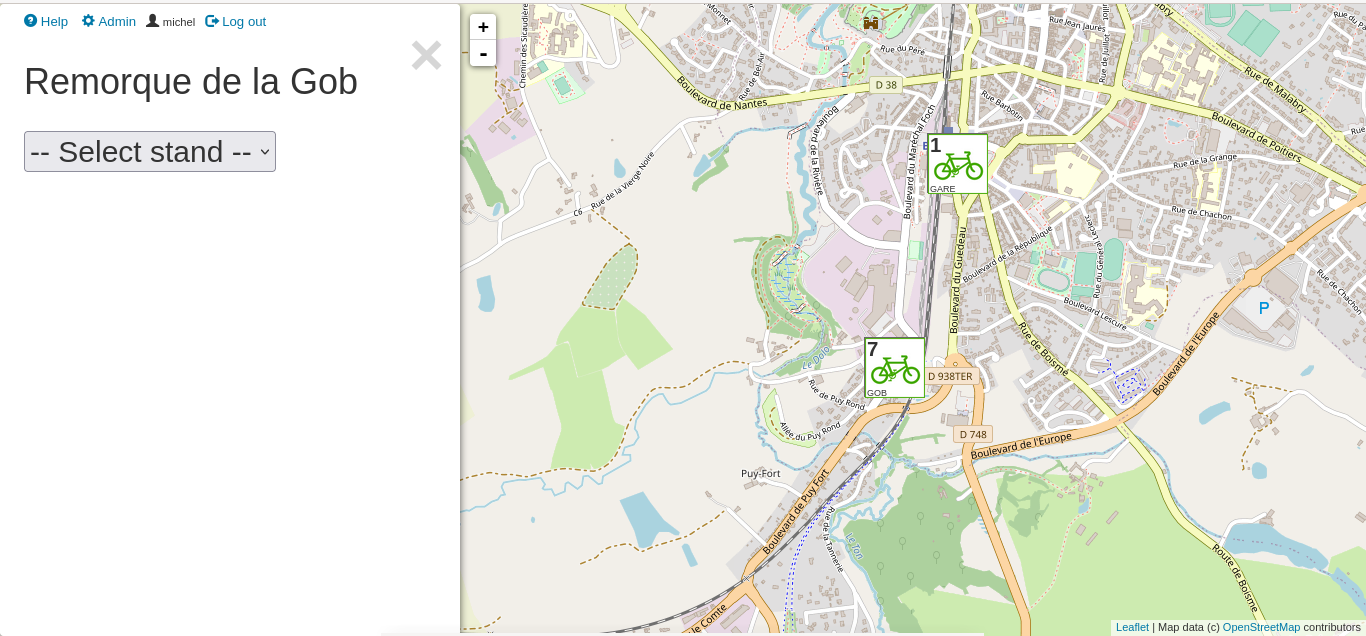This screenshot has height=636, width=1366.
Task: Zoom out on the map
Action: point(483,53)
